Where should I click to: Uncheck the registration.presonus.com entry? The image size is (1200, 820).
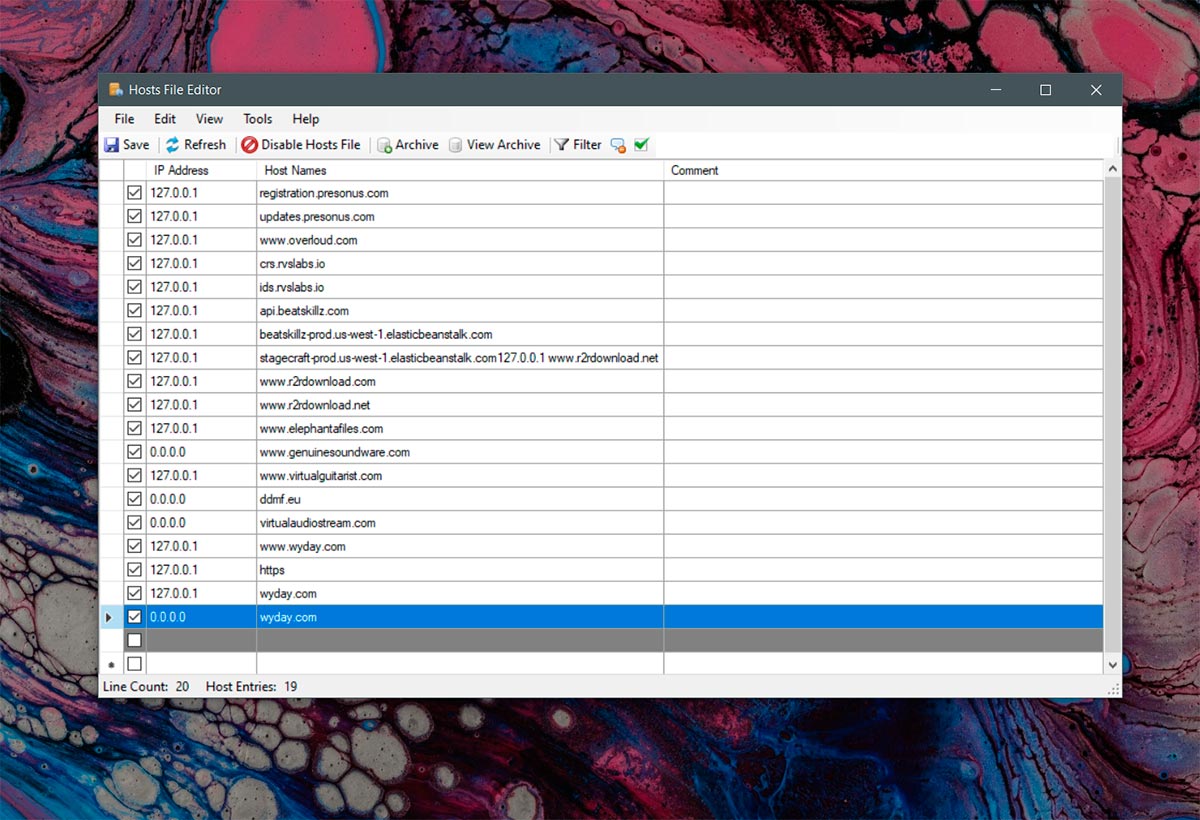pos(134,193)
